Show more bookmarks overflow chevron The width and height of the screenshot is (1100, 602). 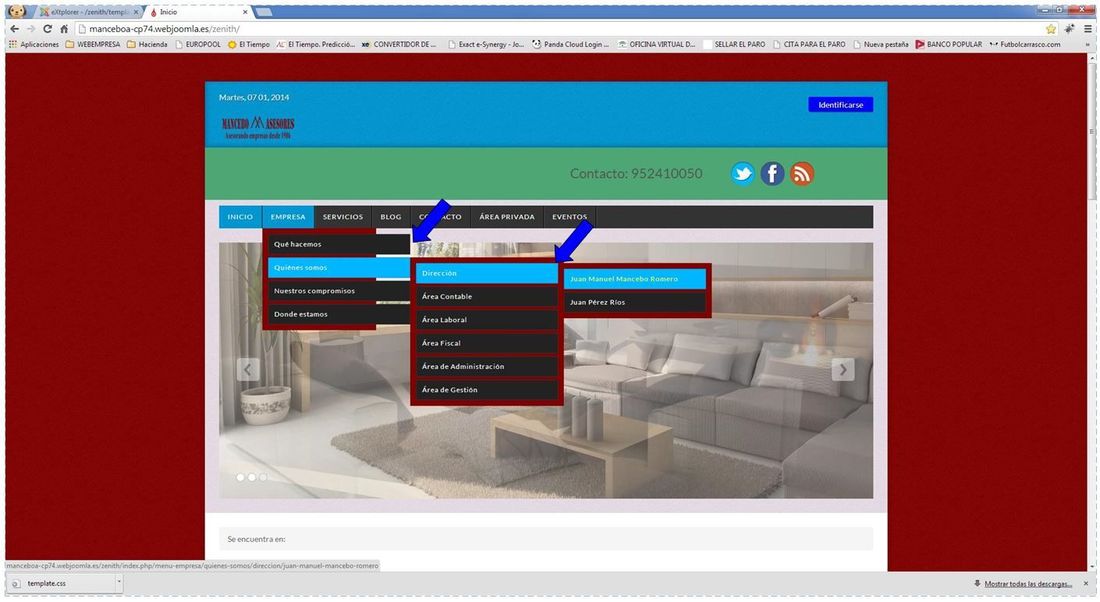click(1089, 44)
